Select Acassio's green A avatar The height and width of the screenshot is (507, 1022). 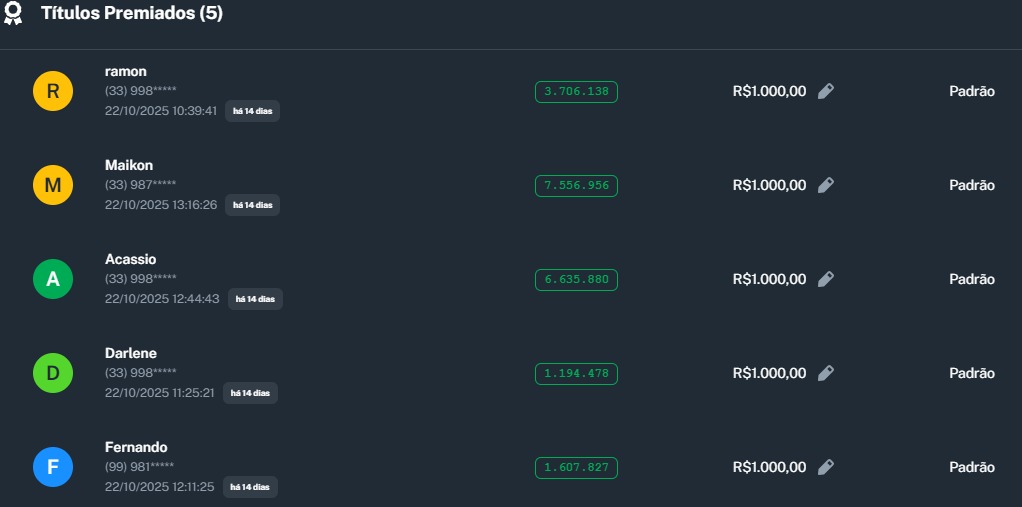coord(53,279)
